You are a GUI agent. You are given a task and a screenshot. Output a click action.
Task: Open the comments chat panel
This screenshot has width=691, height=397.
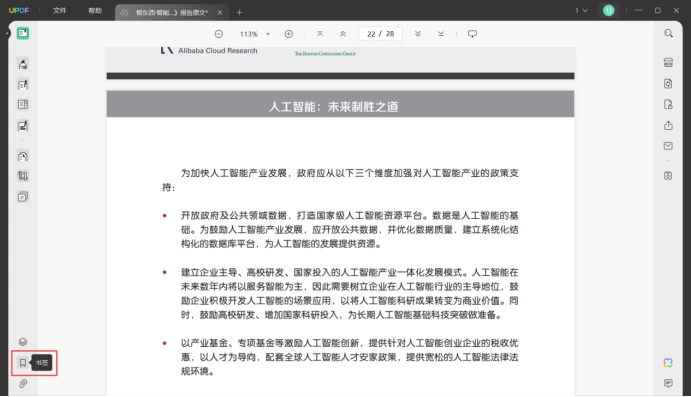click(x=669, y=383)
